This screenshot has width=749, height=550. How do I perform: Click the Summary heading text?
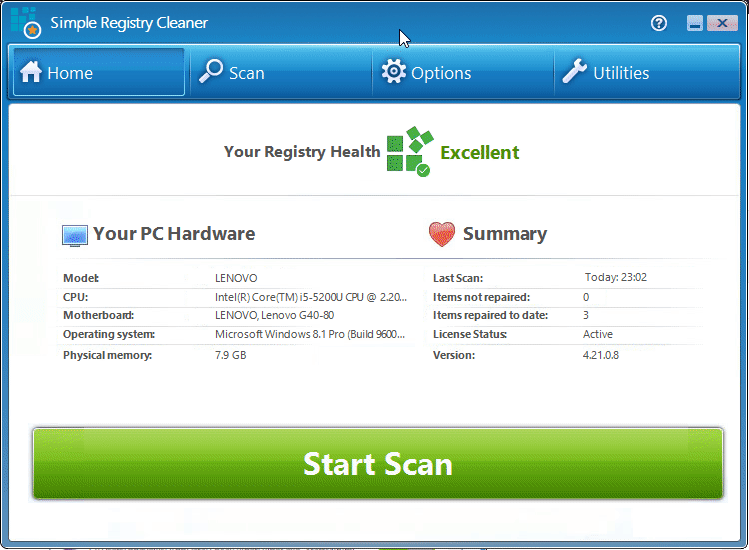[x=505, y=234]
